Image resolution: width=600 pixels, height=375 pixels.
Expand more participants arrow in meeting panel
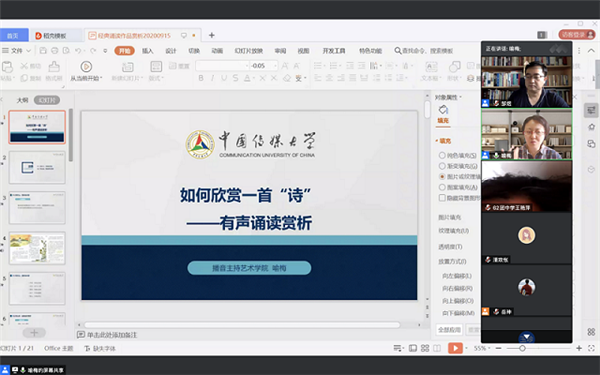coord(527,337)
